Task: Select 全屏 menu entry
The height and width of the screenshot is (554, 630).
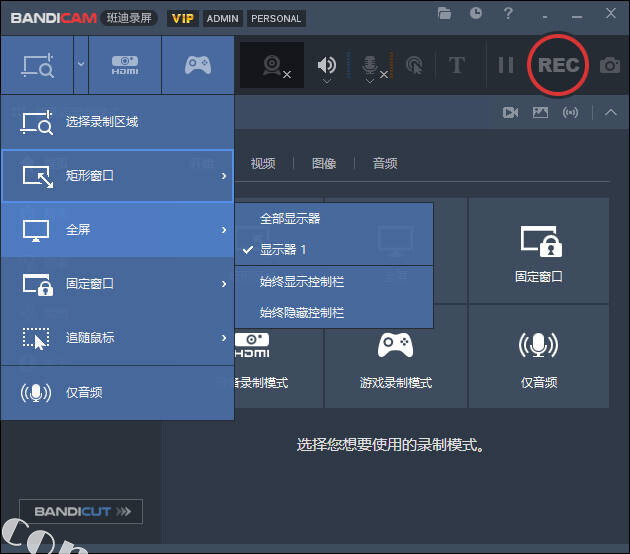Action: pyautogui.click(x=117, y=230)
